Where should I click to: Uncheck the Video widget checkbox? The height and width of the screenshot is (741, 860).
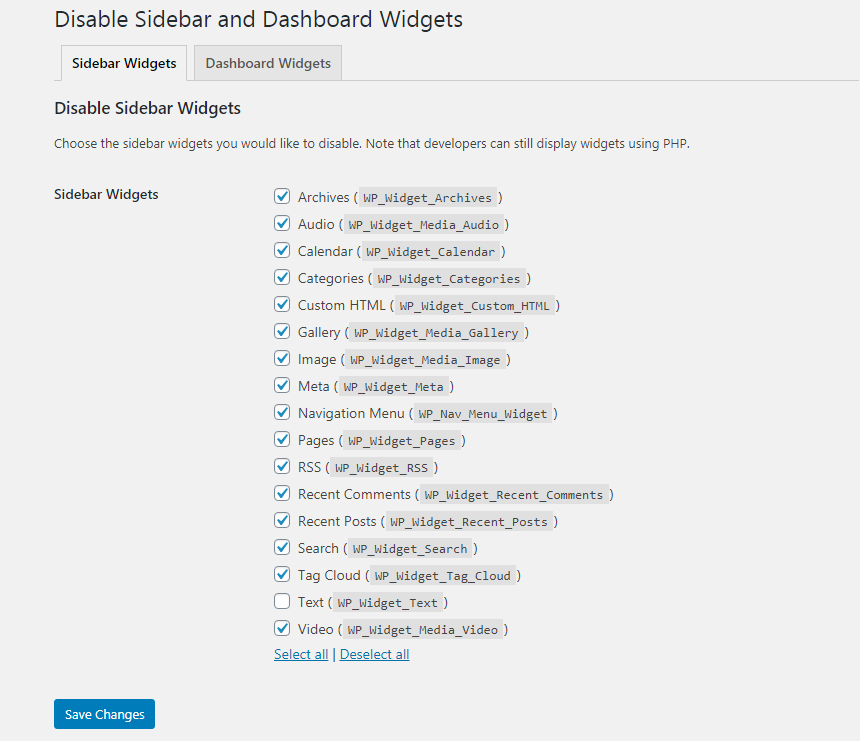(x=282, y=629)
